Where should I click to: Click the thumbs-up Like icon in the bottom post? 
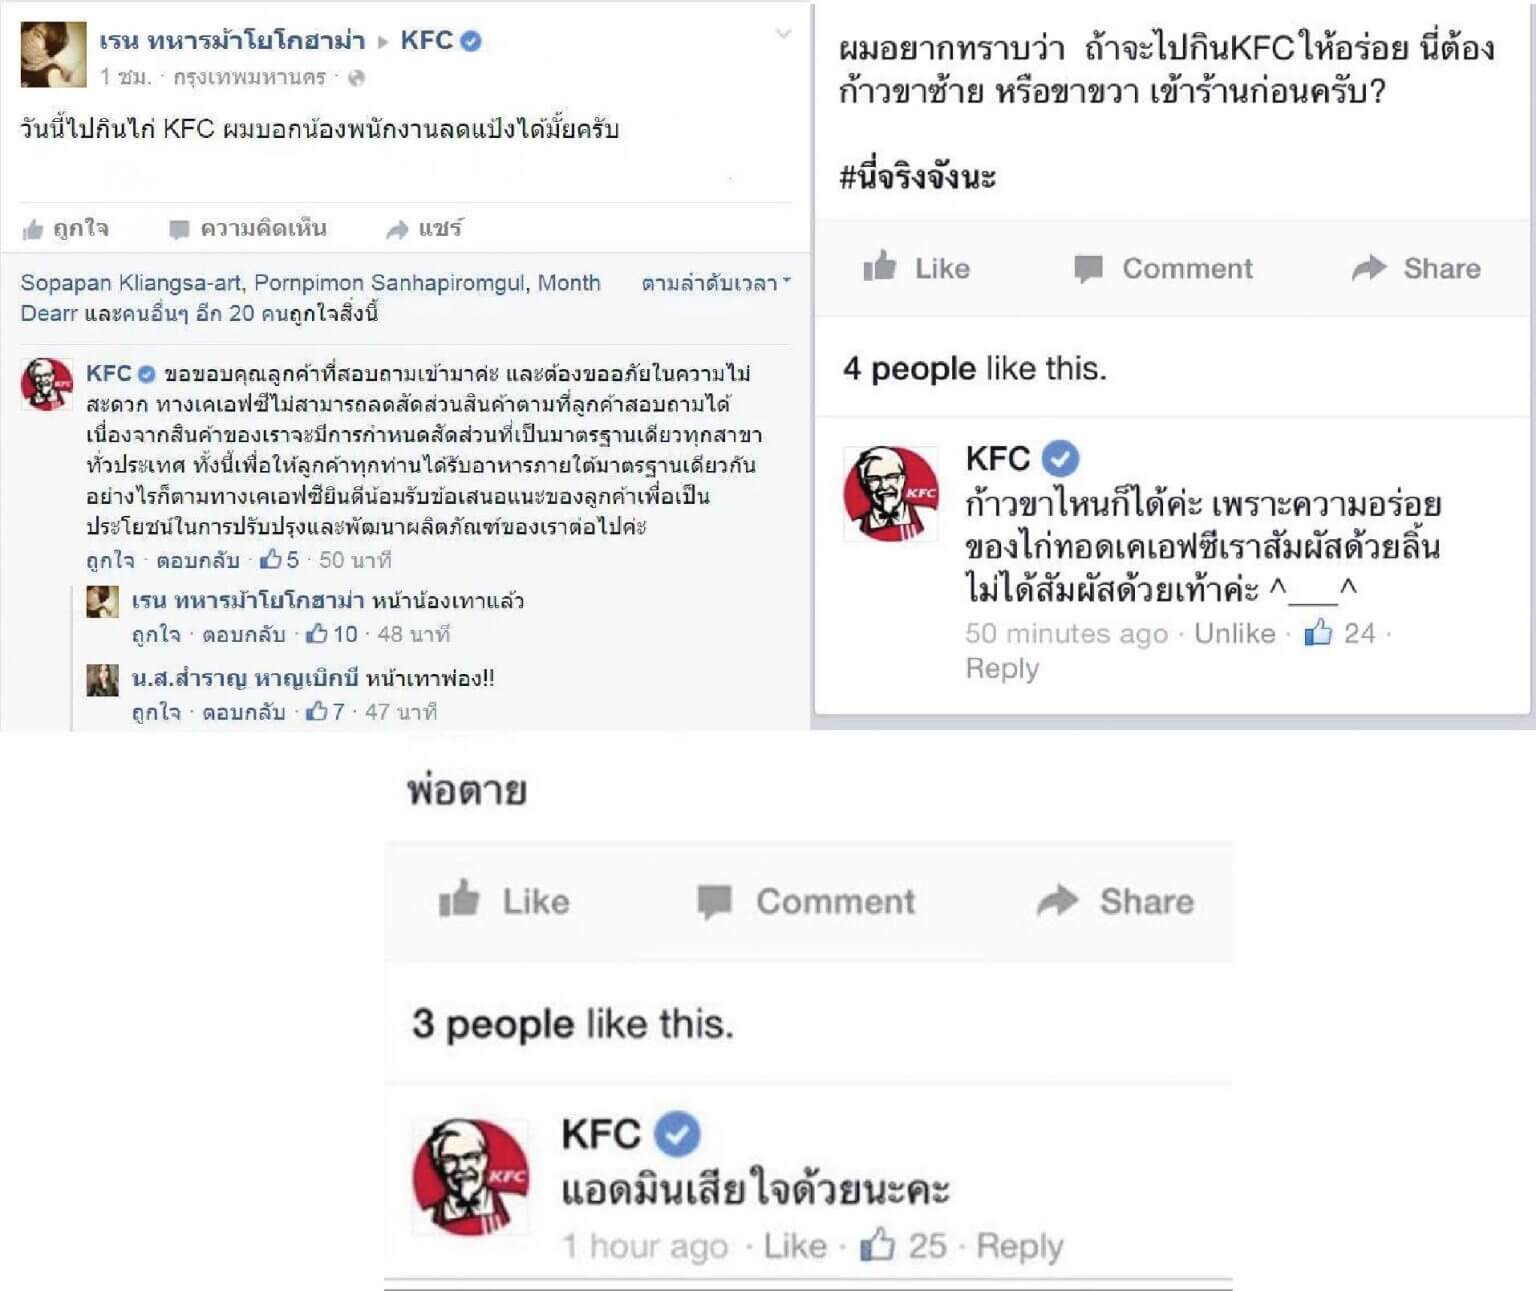[459, 898]
